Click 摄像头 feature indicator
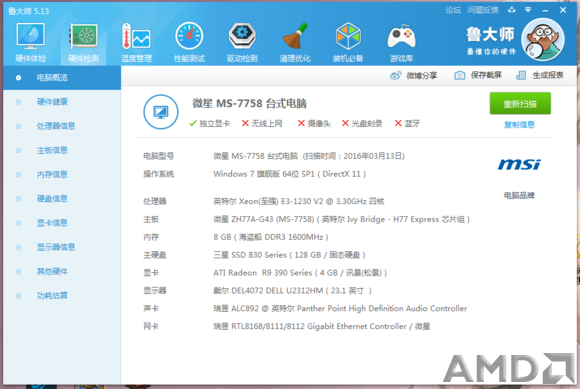Screen dimensions: 580x389 coord(314,123)
